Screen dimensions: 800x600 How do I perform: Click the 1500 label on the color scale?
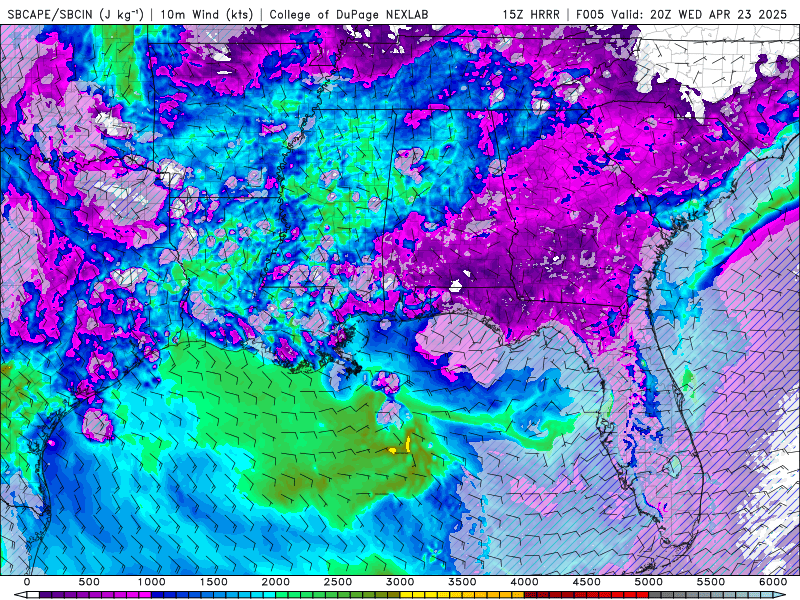point(213,582)
